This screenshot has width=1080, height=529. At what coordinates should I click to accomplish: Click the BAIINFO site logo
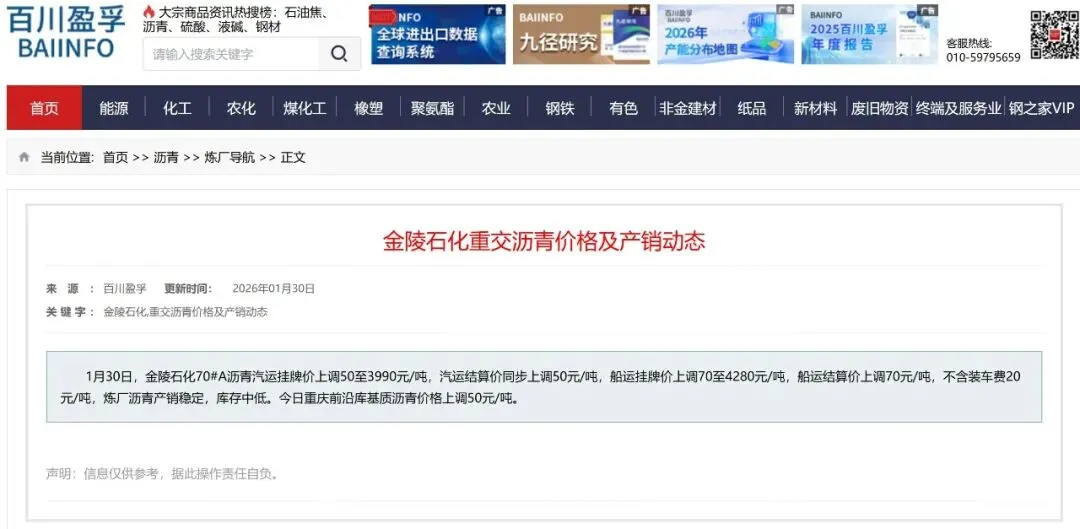pyautogui.click(x=66, y=32)
